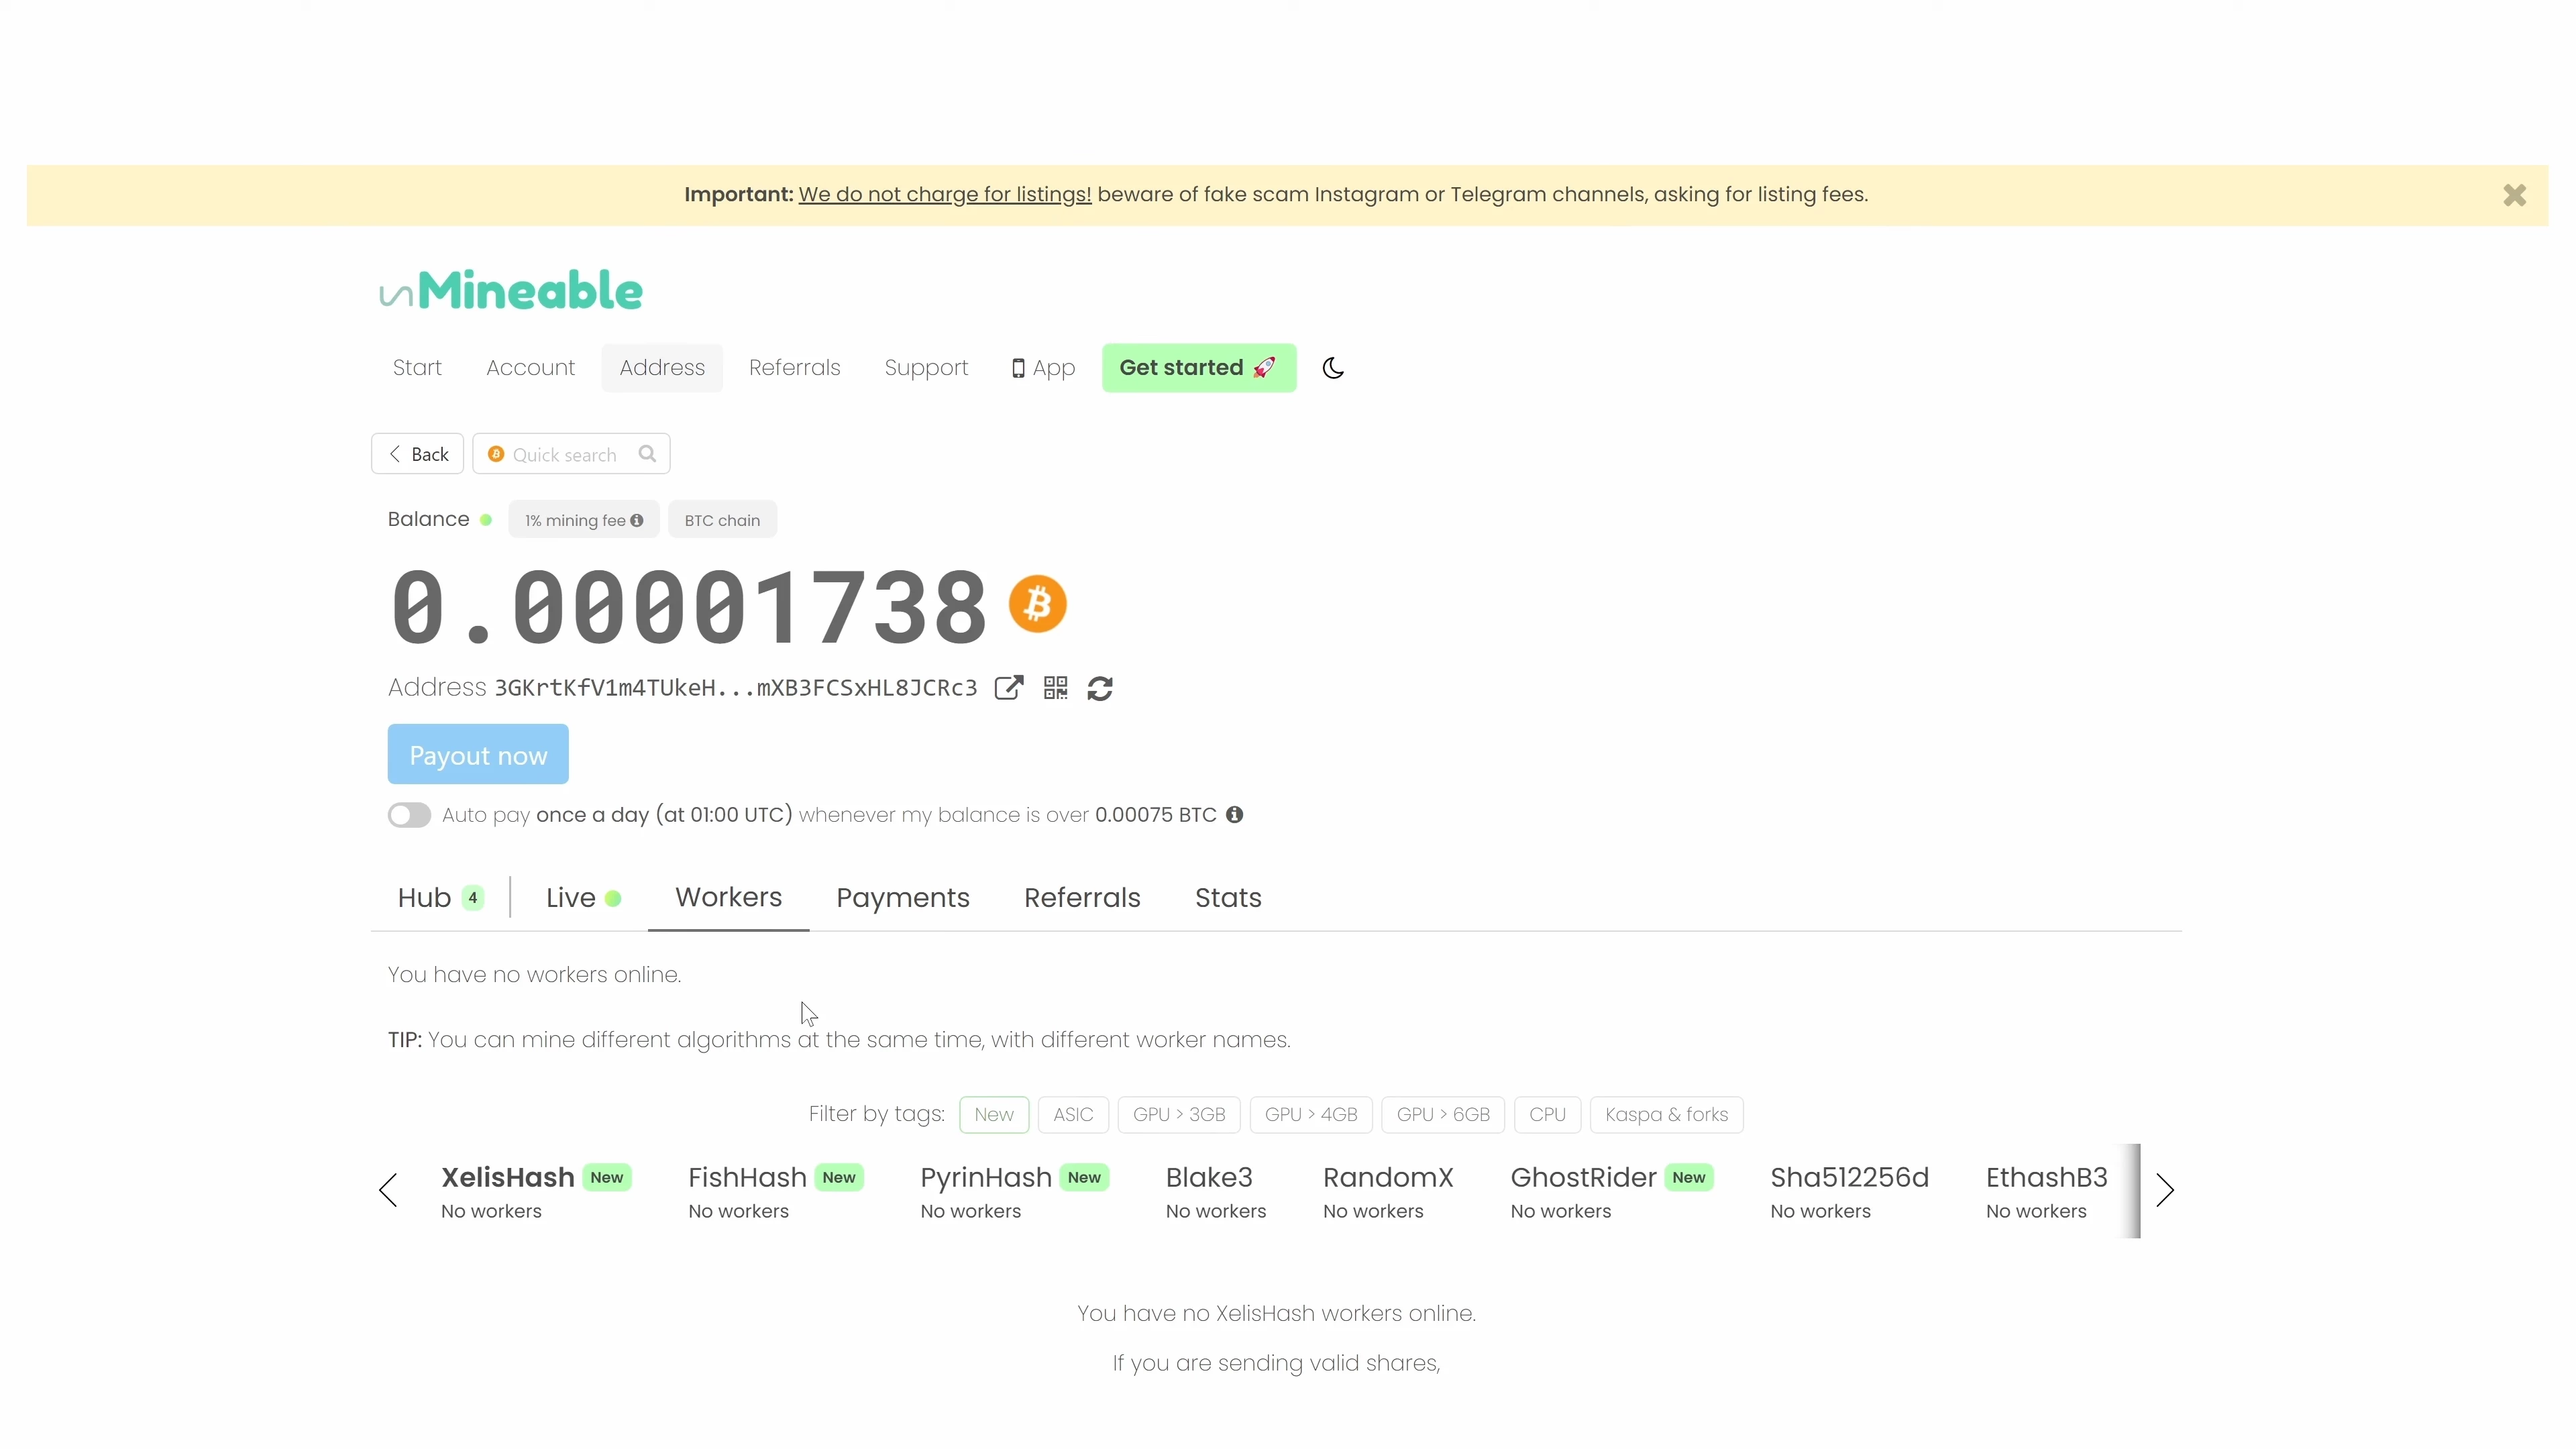
Task: Select the Sha512256d algorithm
Action: 1849,1192
